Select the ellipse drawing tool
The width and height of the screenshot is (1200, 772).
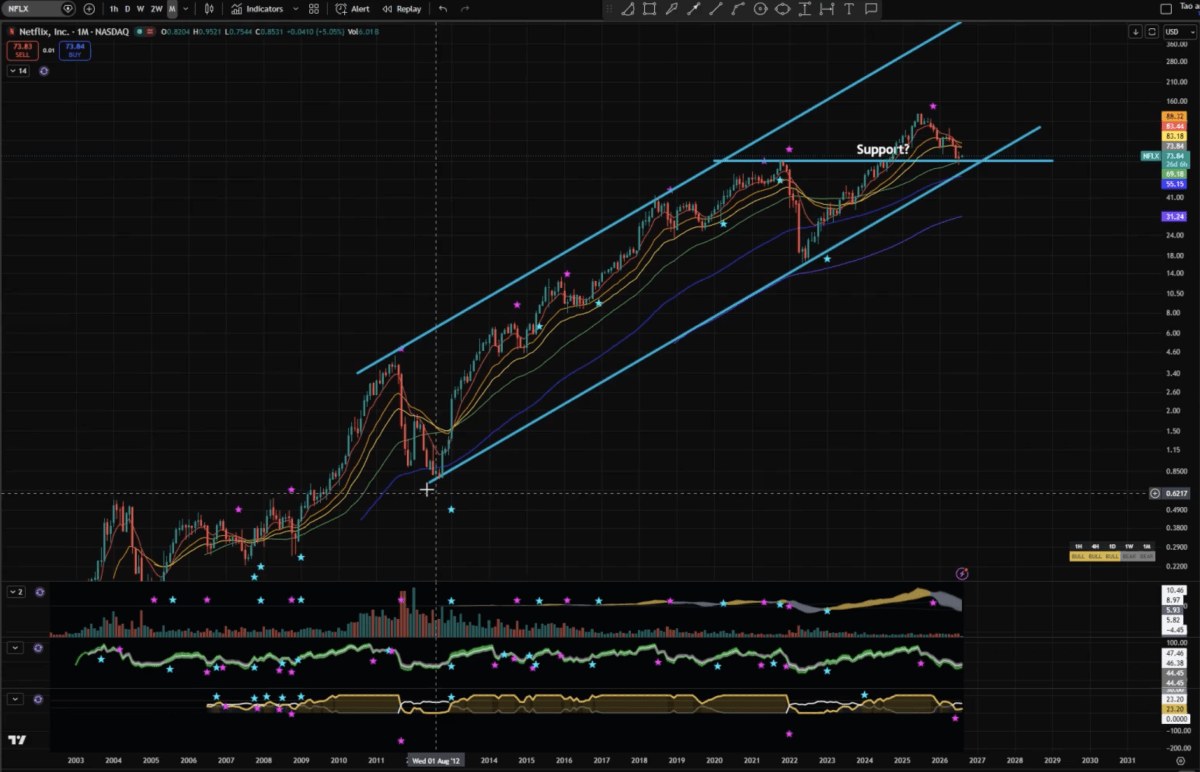point(782,9)
